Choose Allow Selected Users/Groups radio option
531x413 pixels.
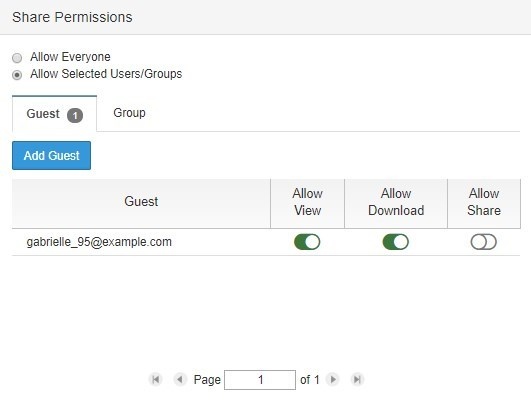[17, 75]
